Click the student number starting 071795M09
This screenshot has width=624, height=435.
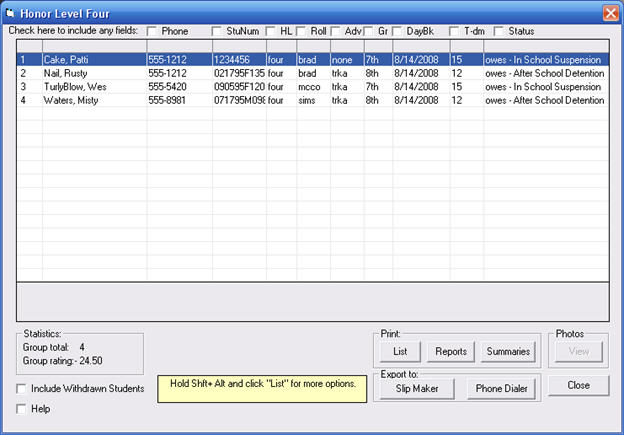click(239, 100)
